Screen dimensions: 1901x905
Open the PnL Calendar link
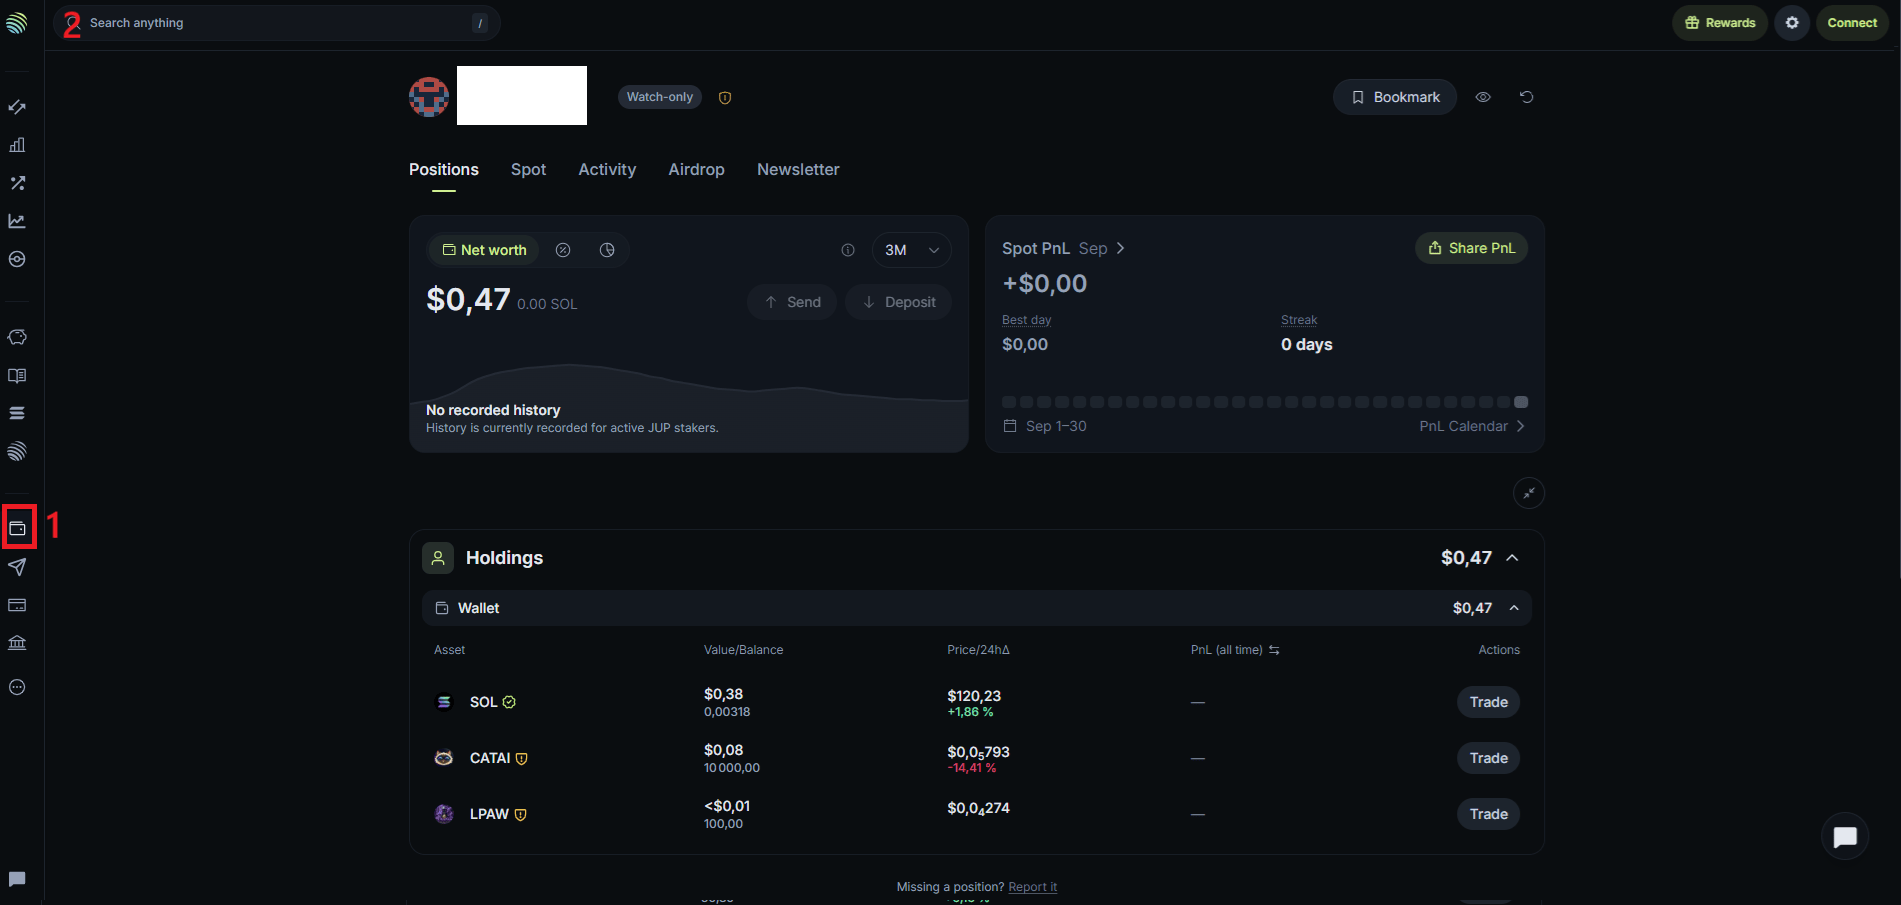pos(1472,426)
